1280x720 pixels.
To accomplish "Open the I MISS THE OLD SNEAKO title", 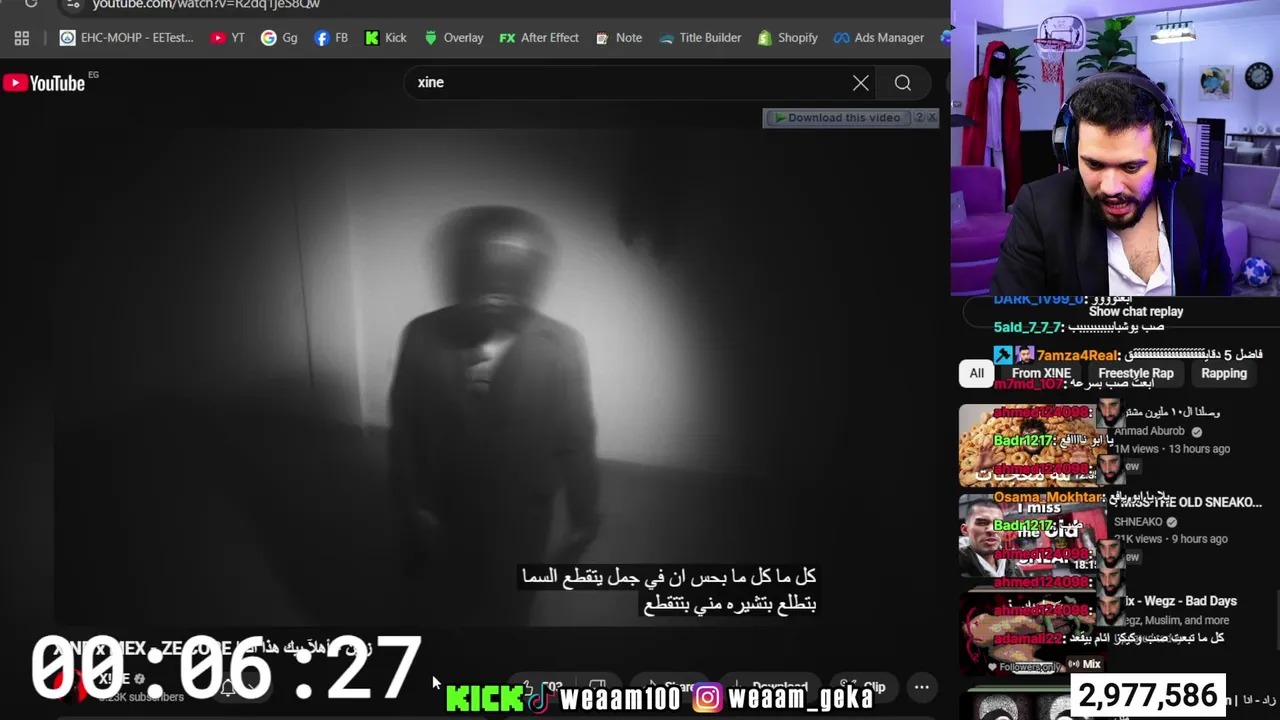I will [x=1190, y=502].
